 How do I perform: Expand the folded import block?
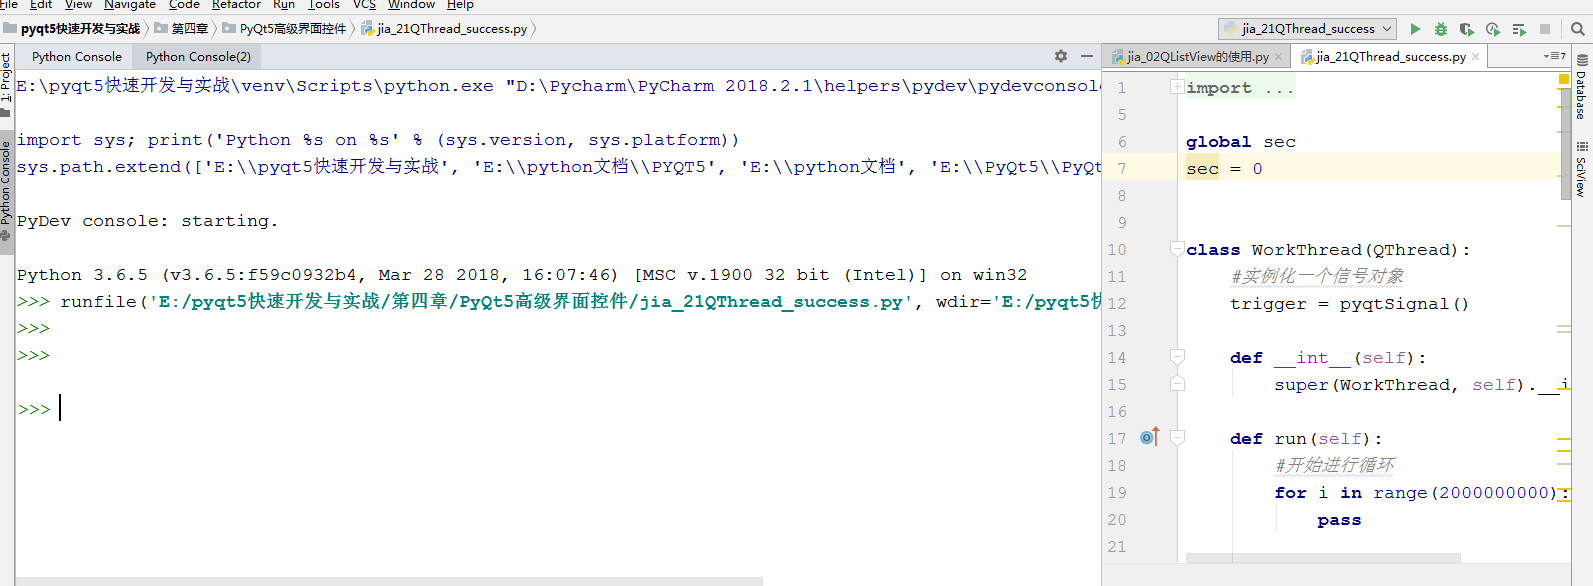pyautogui.click(x=1177, y=87)
